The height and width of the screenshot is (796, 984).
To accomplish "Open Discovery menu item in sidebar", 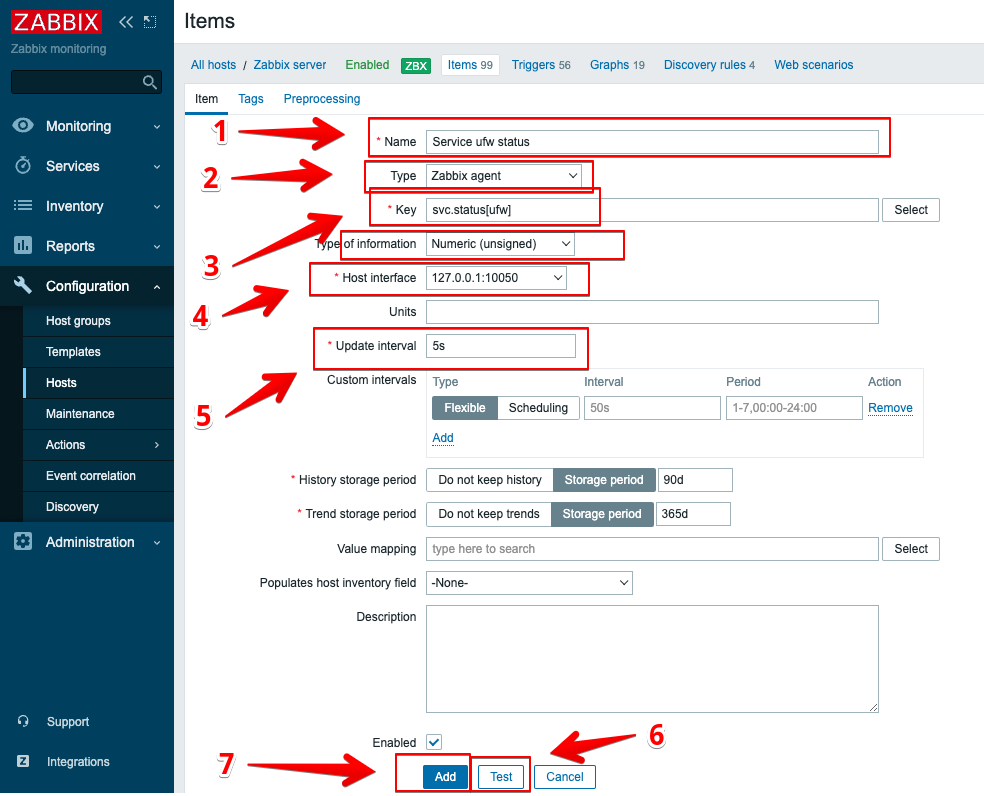I will [72, 507].
